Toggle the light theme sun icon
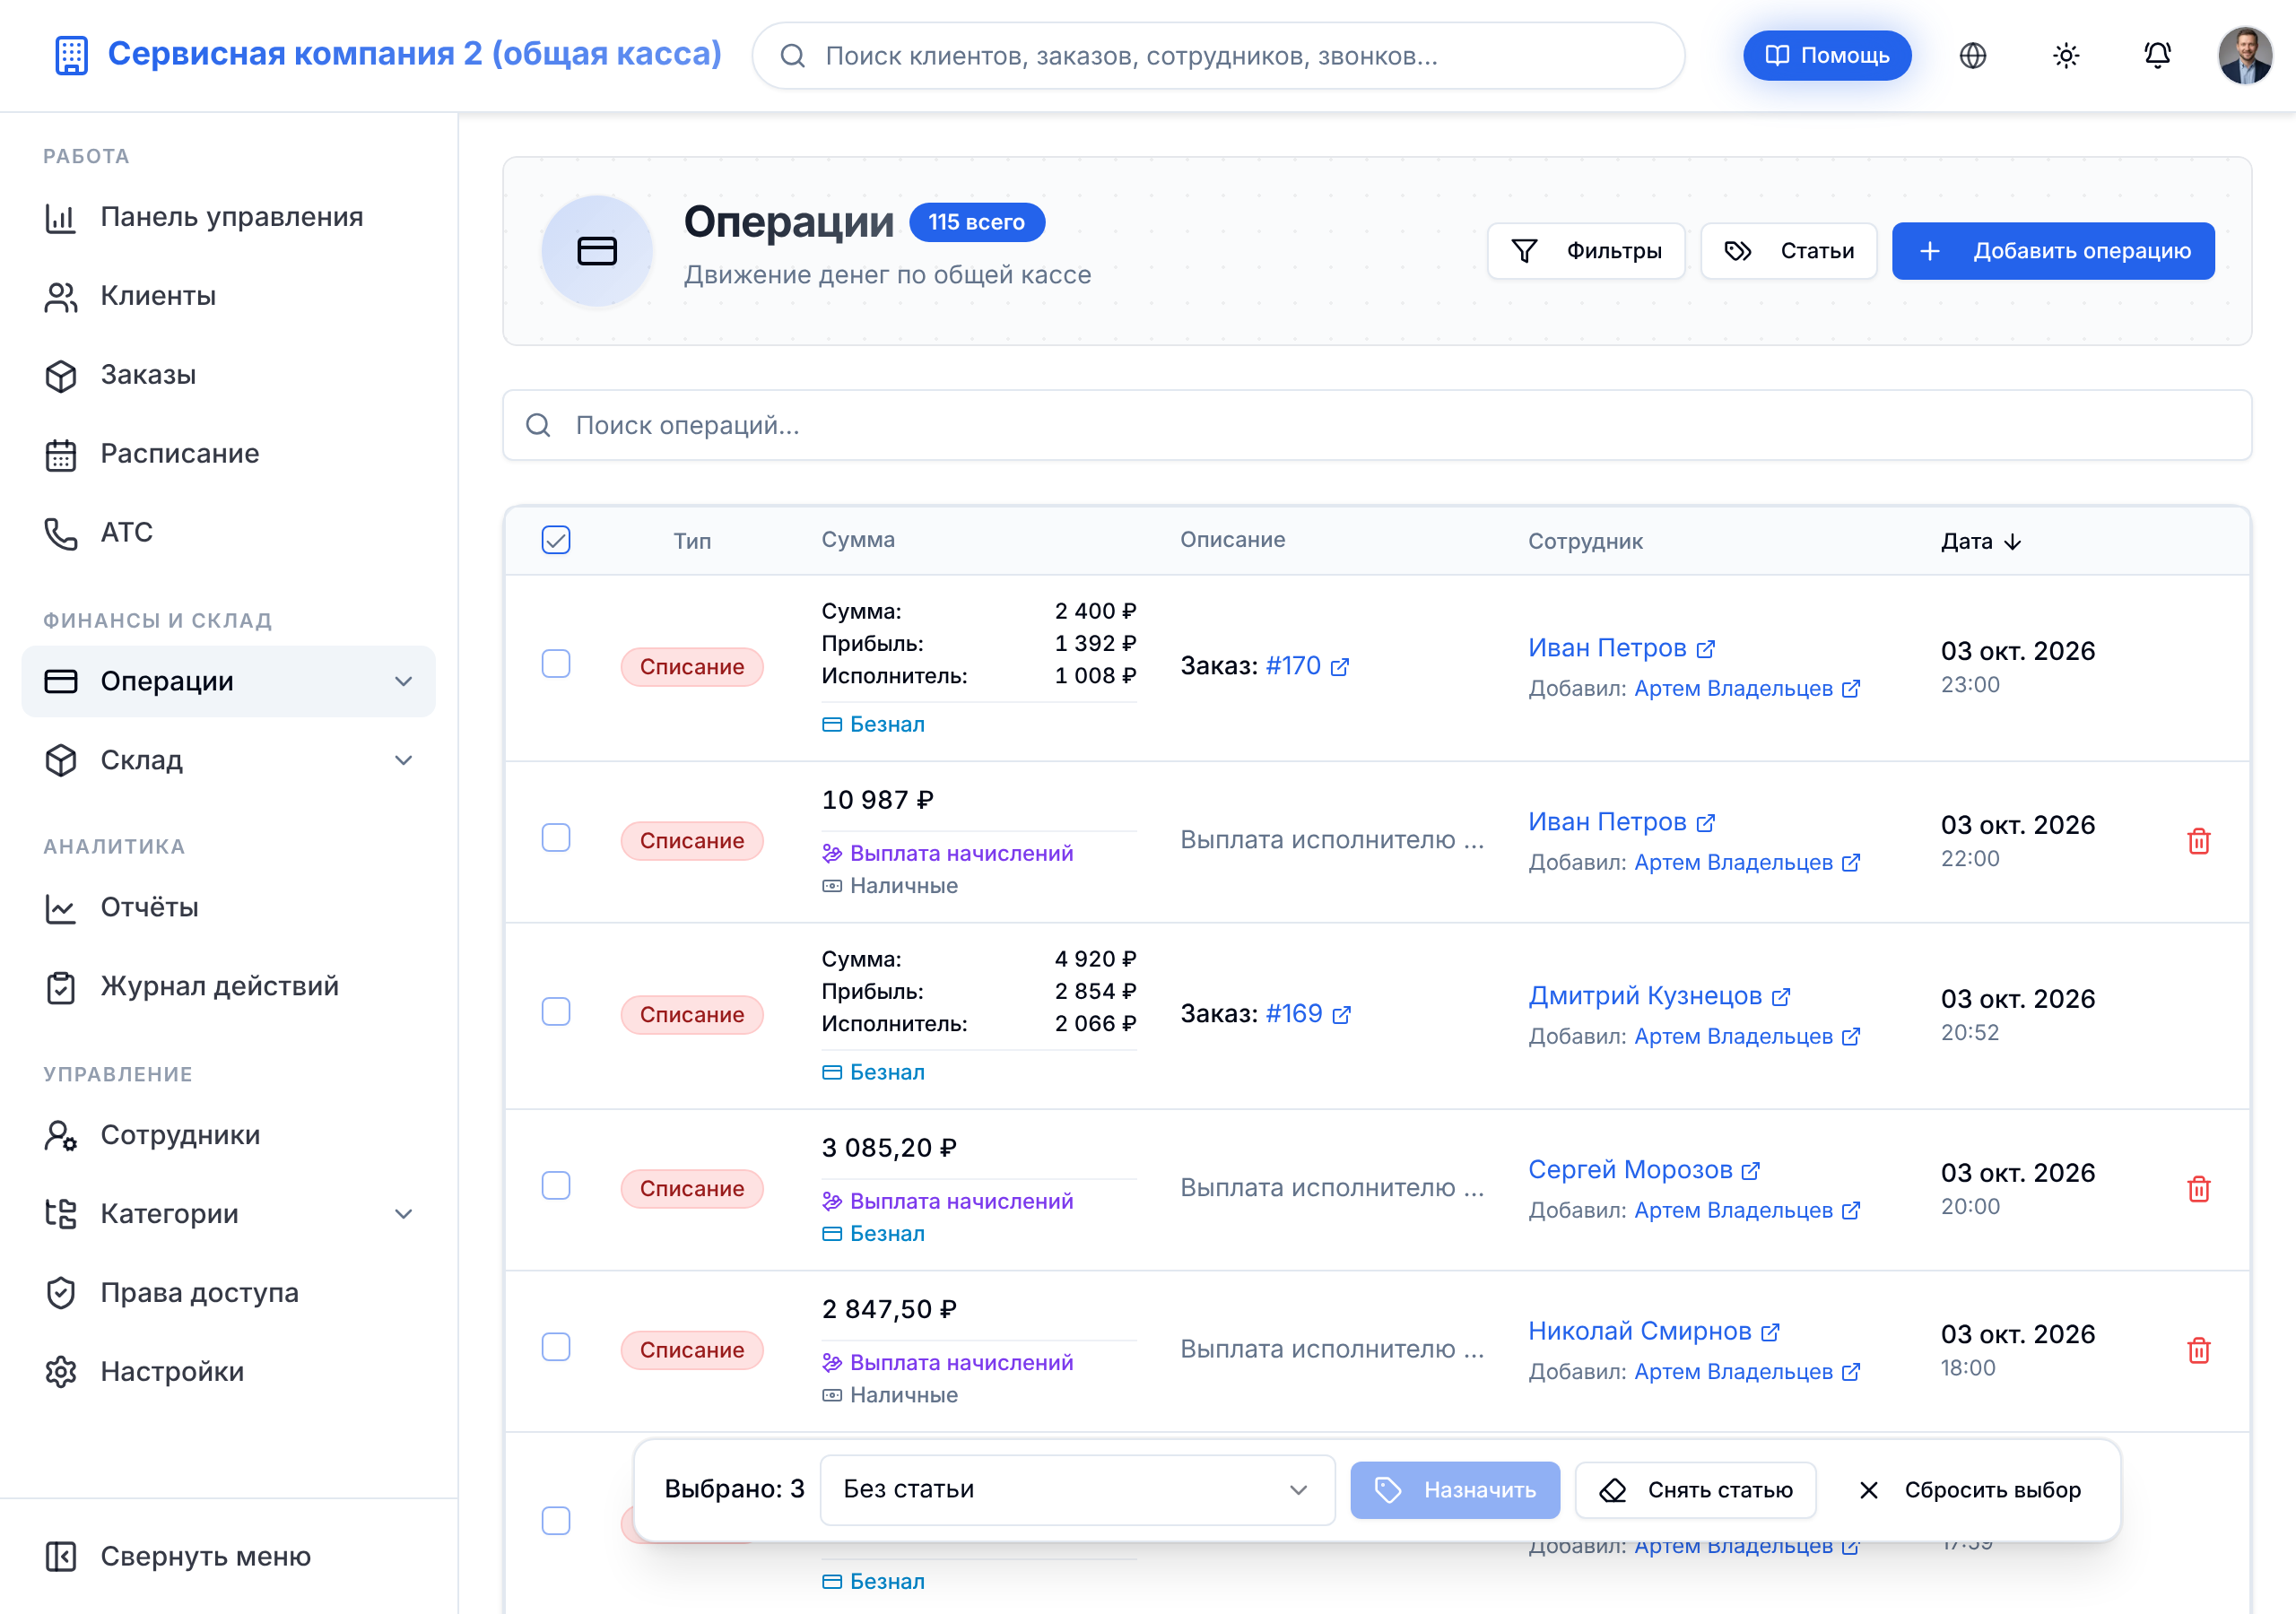The width and height of the screenshot is (2296, 1614). [x=2065, y=56]
